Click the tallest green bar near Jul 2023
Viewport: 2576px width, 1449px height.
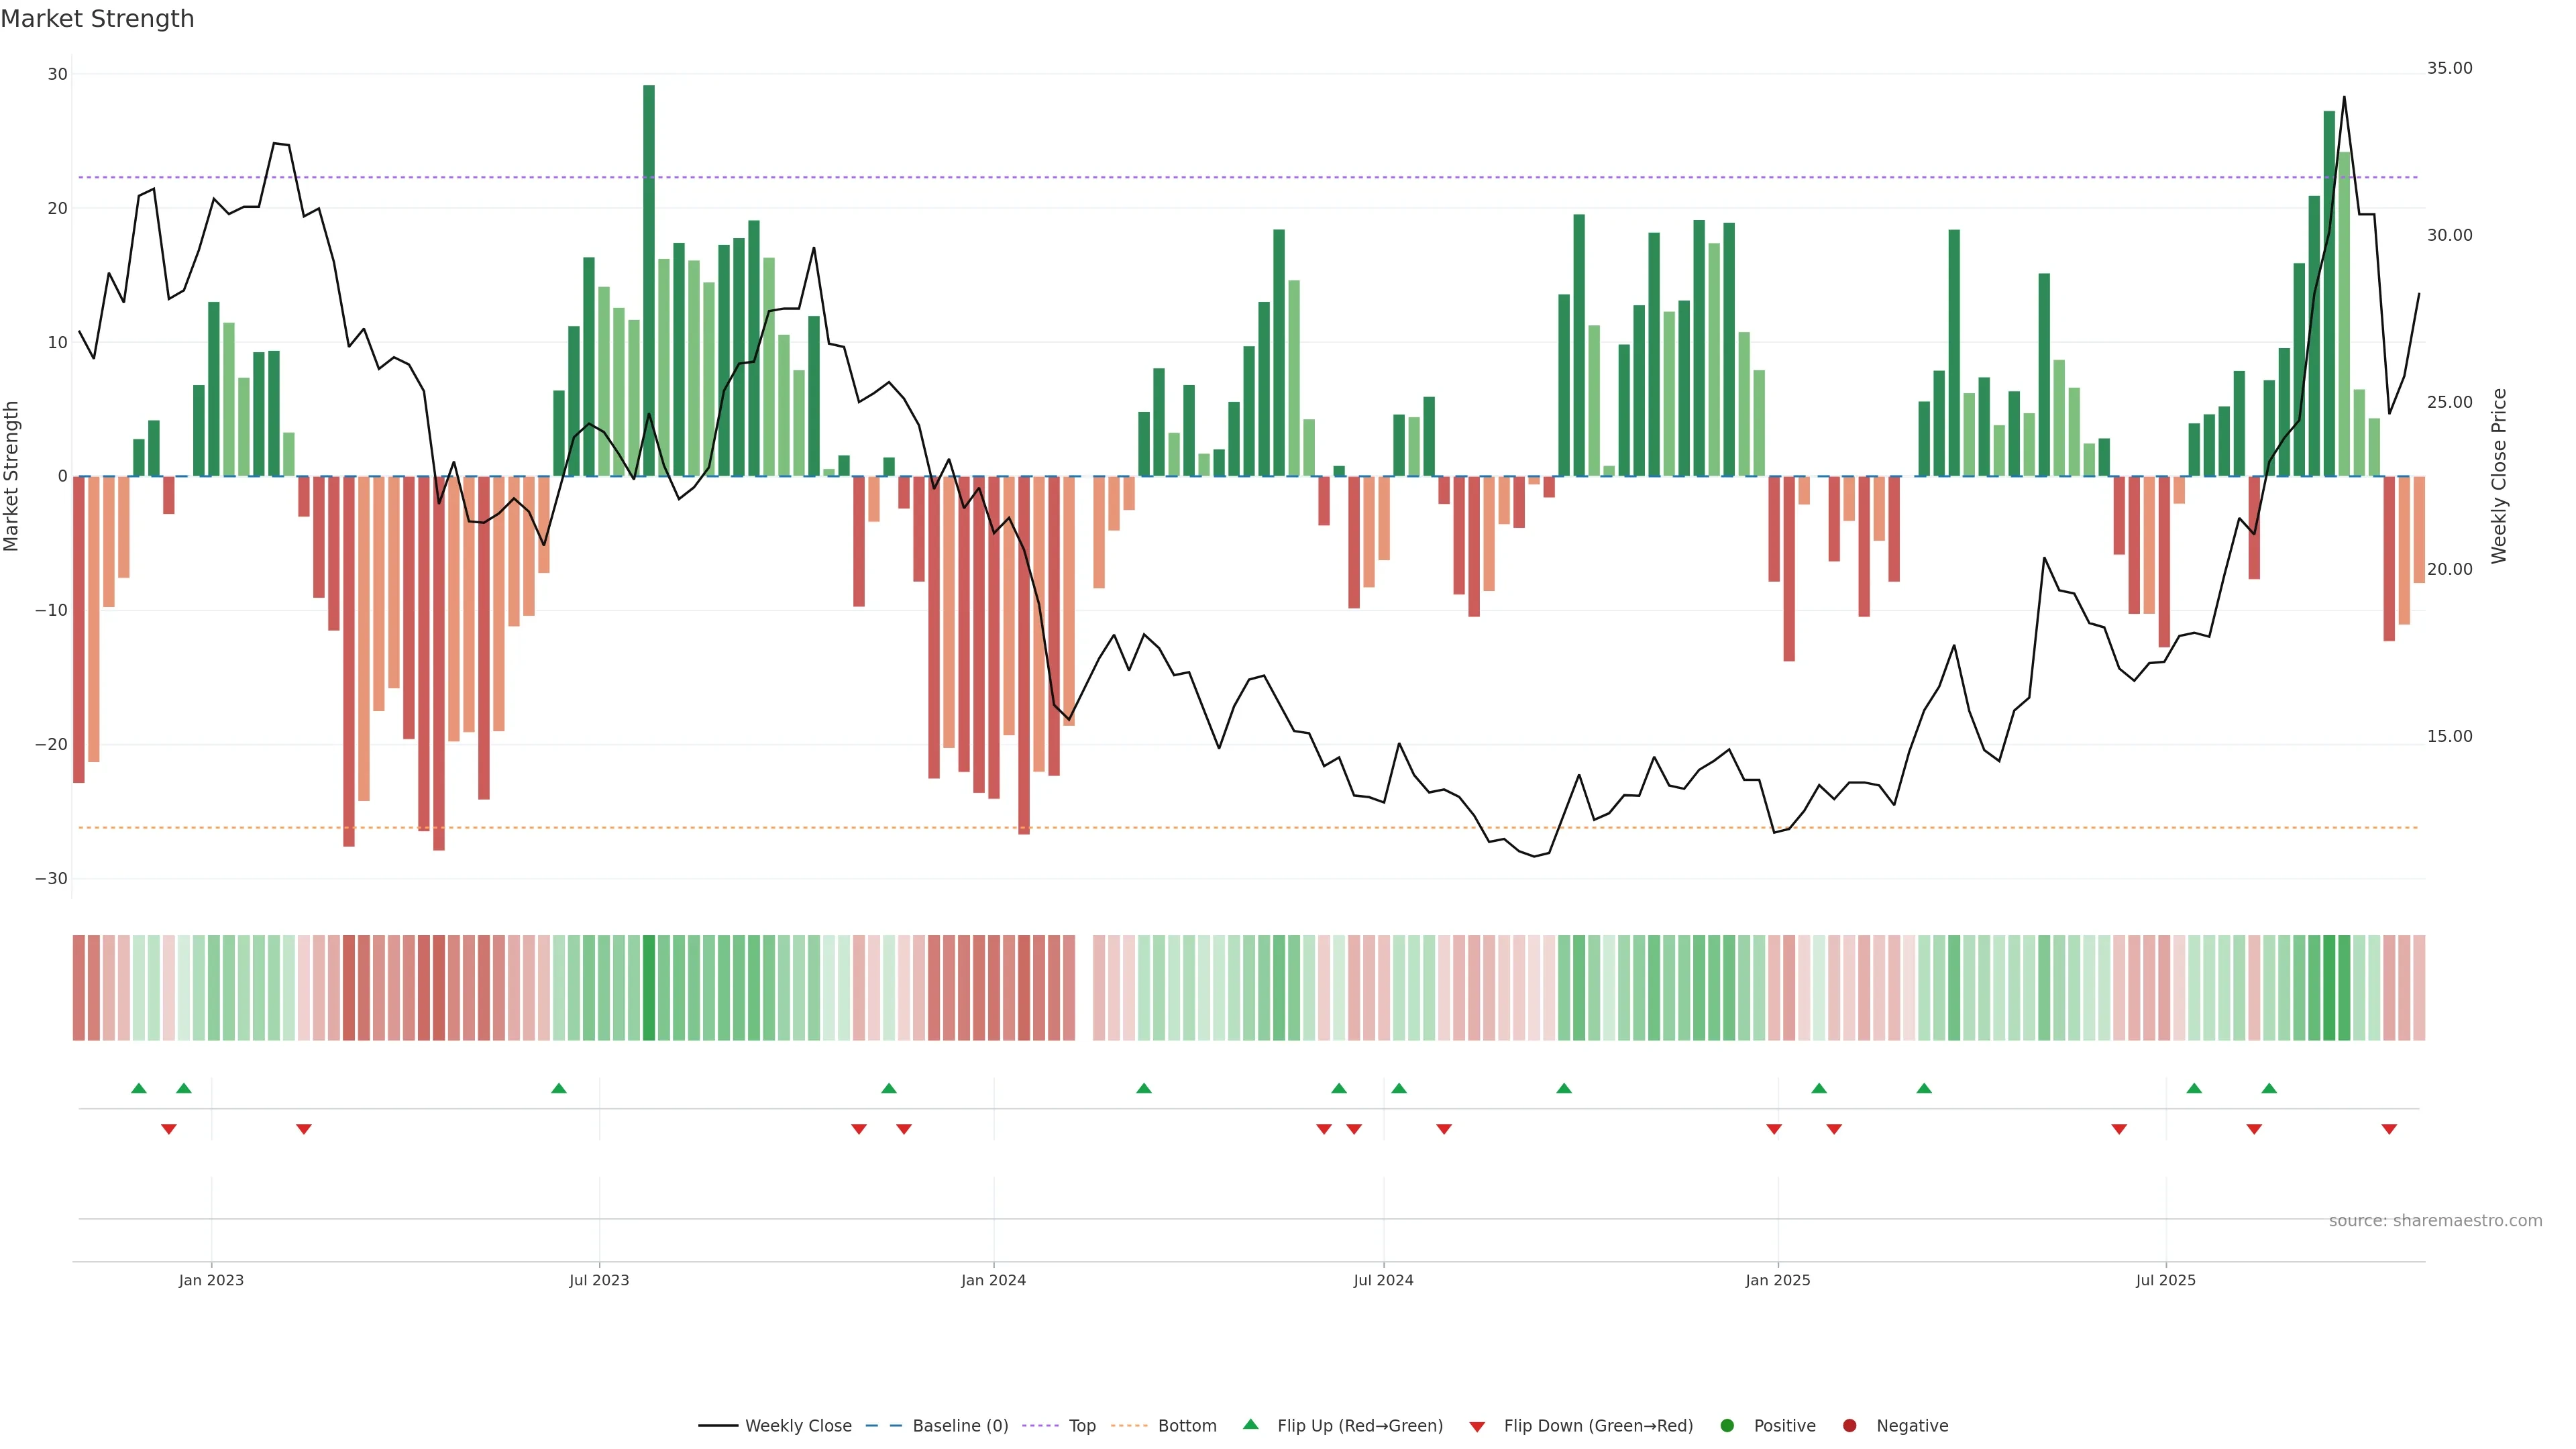click(649, 280)
